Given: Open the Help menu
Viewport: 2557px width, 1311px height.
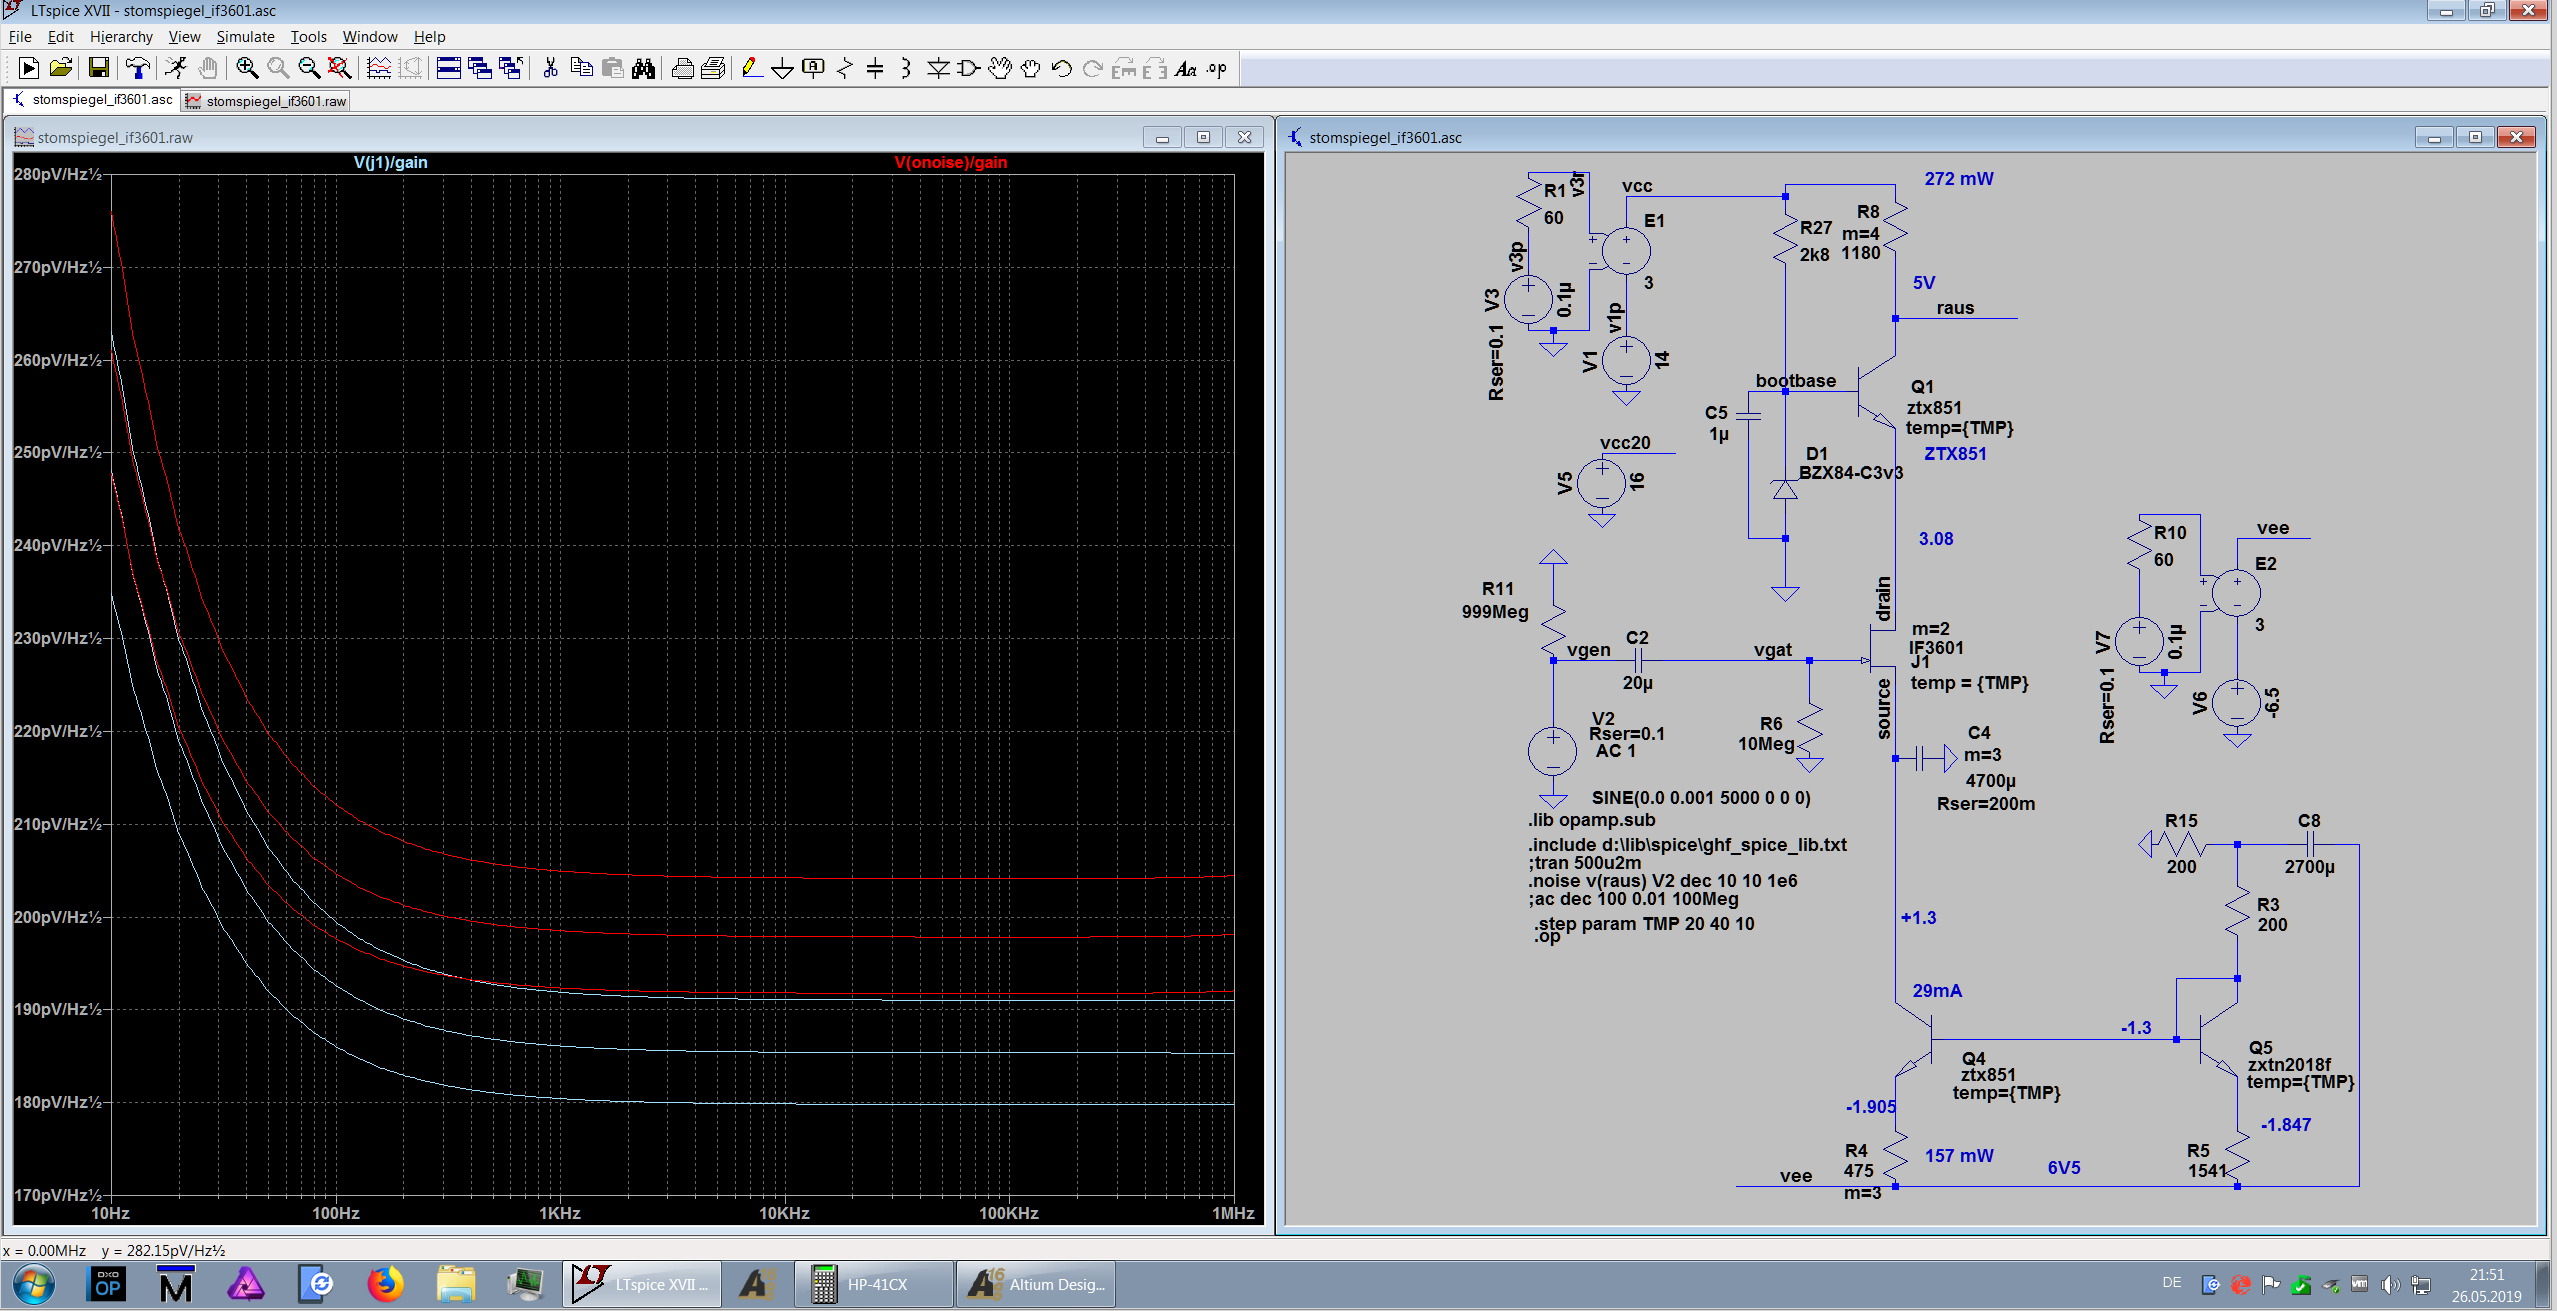Looking at the screenshot, I should [429, 37].
